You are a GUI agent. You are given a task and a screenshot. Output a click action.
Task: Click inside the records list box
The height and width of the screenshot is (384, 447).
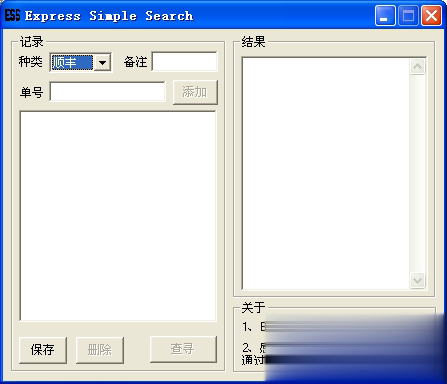tap(118, 216)
